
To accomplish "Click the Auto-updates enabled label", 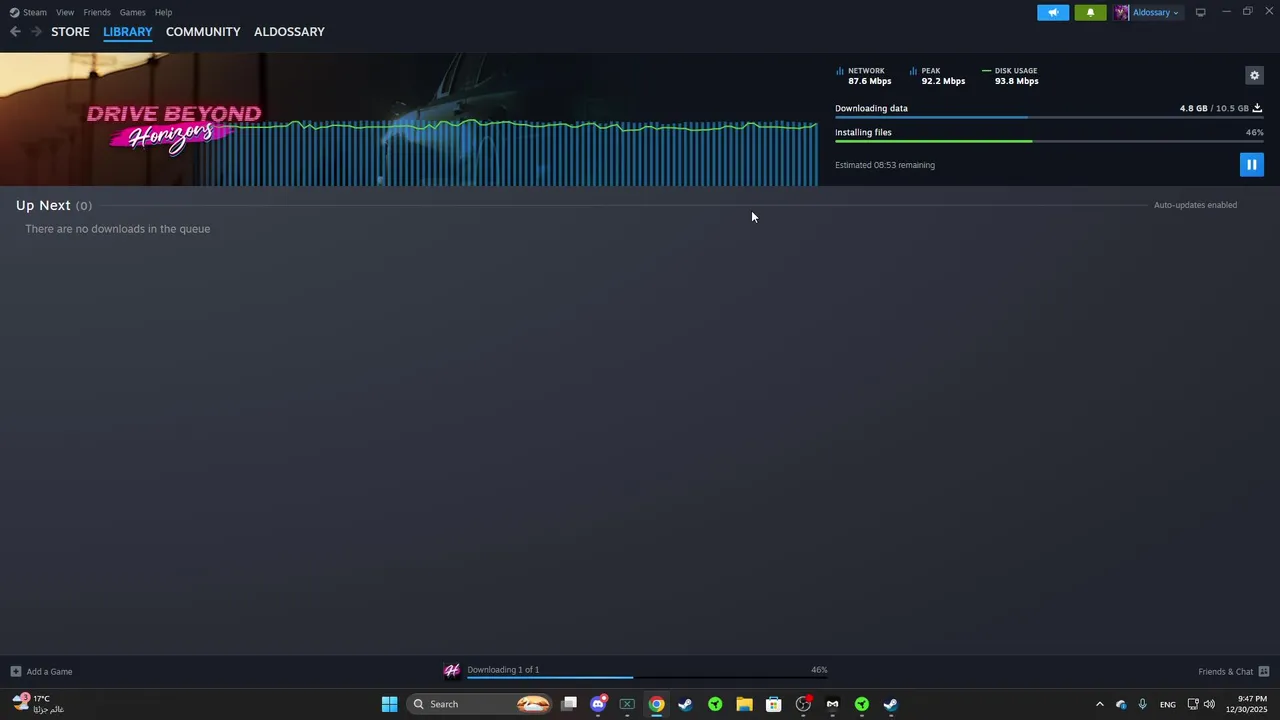I will pyautogui.click(x=1195, y=205).
